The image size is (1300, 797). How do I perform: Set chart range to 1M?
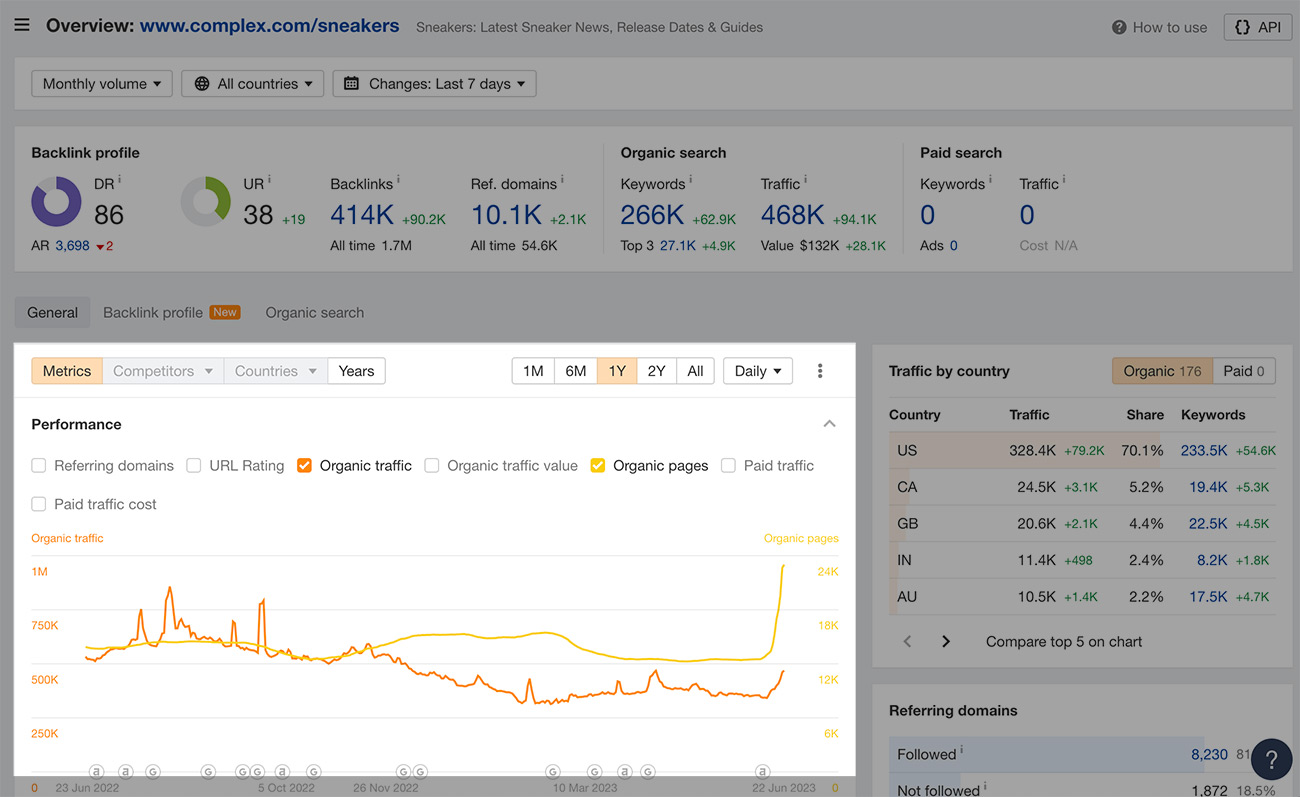point(533,371)
